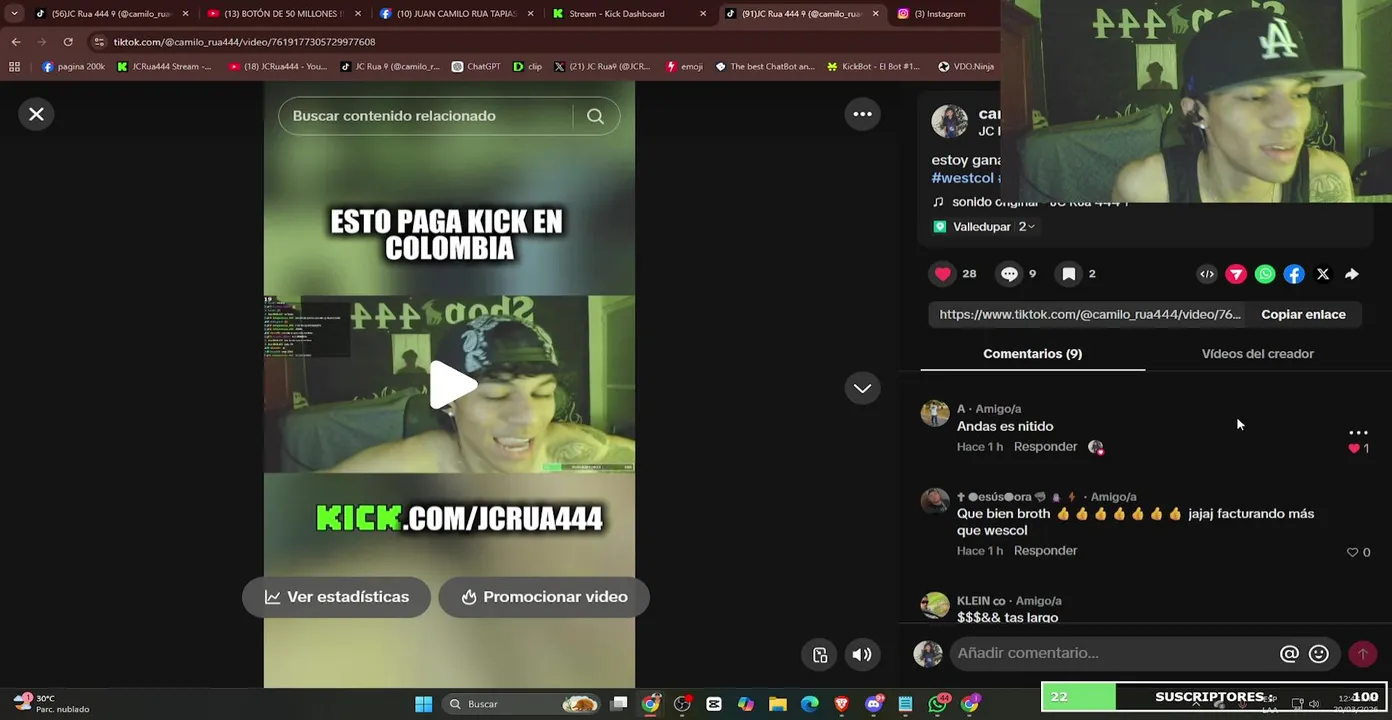Open the VDO.Ninja bookmark

966,67
